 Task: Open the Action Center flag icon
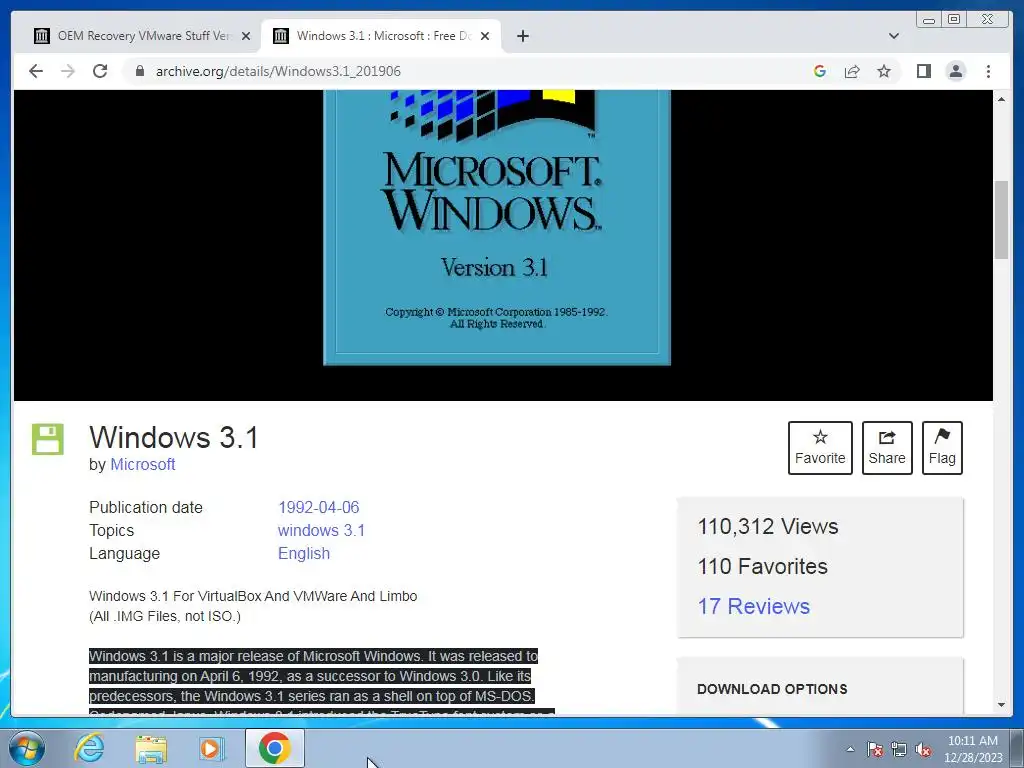[x=875, y=749]
